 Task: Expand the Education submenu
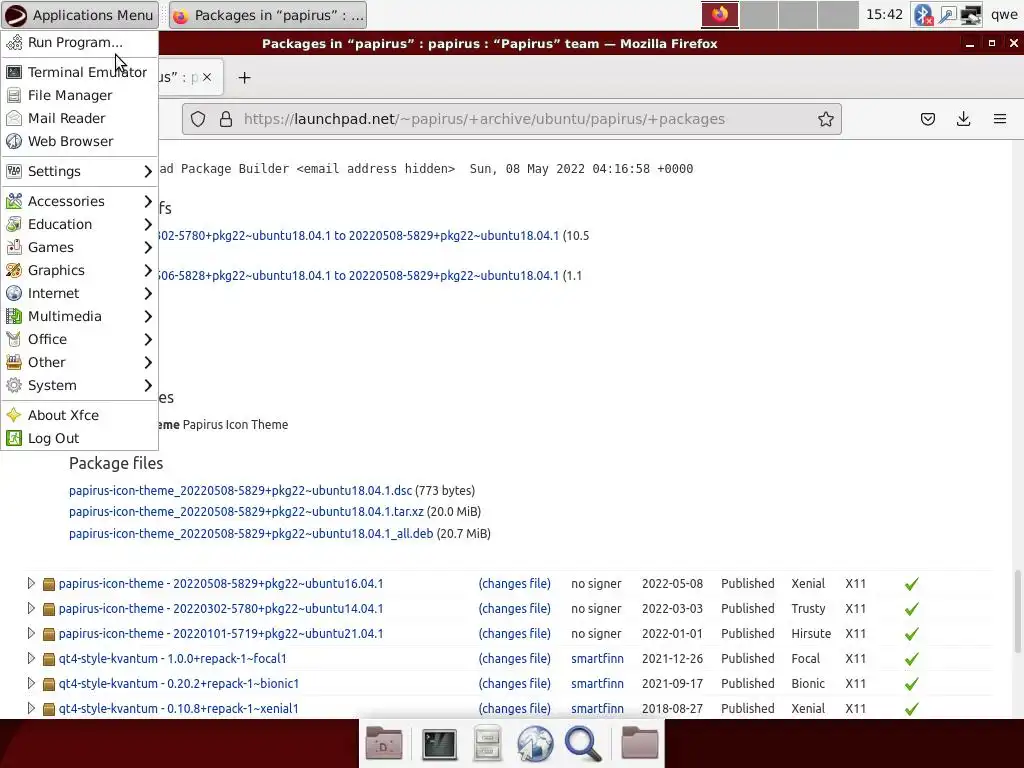[79, 224]
